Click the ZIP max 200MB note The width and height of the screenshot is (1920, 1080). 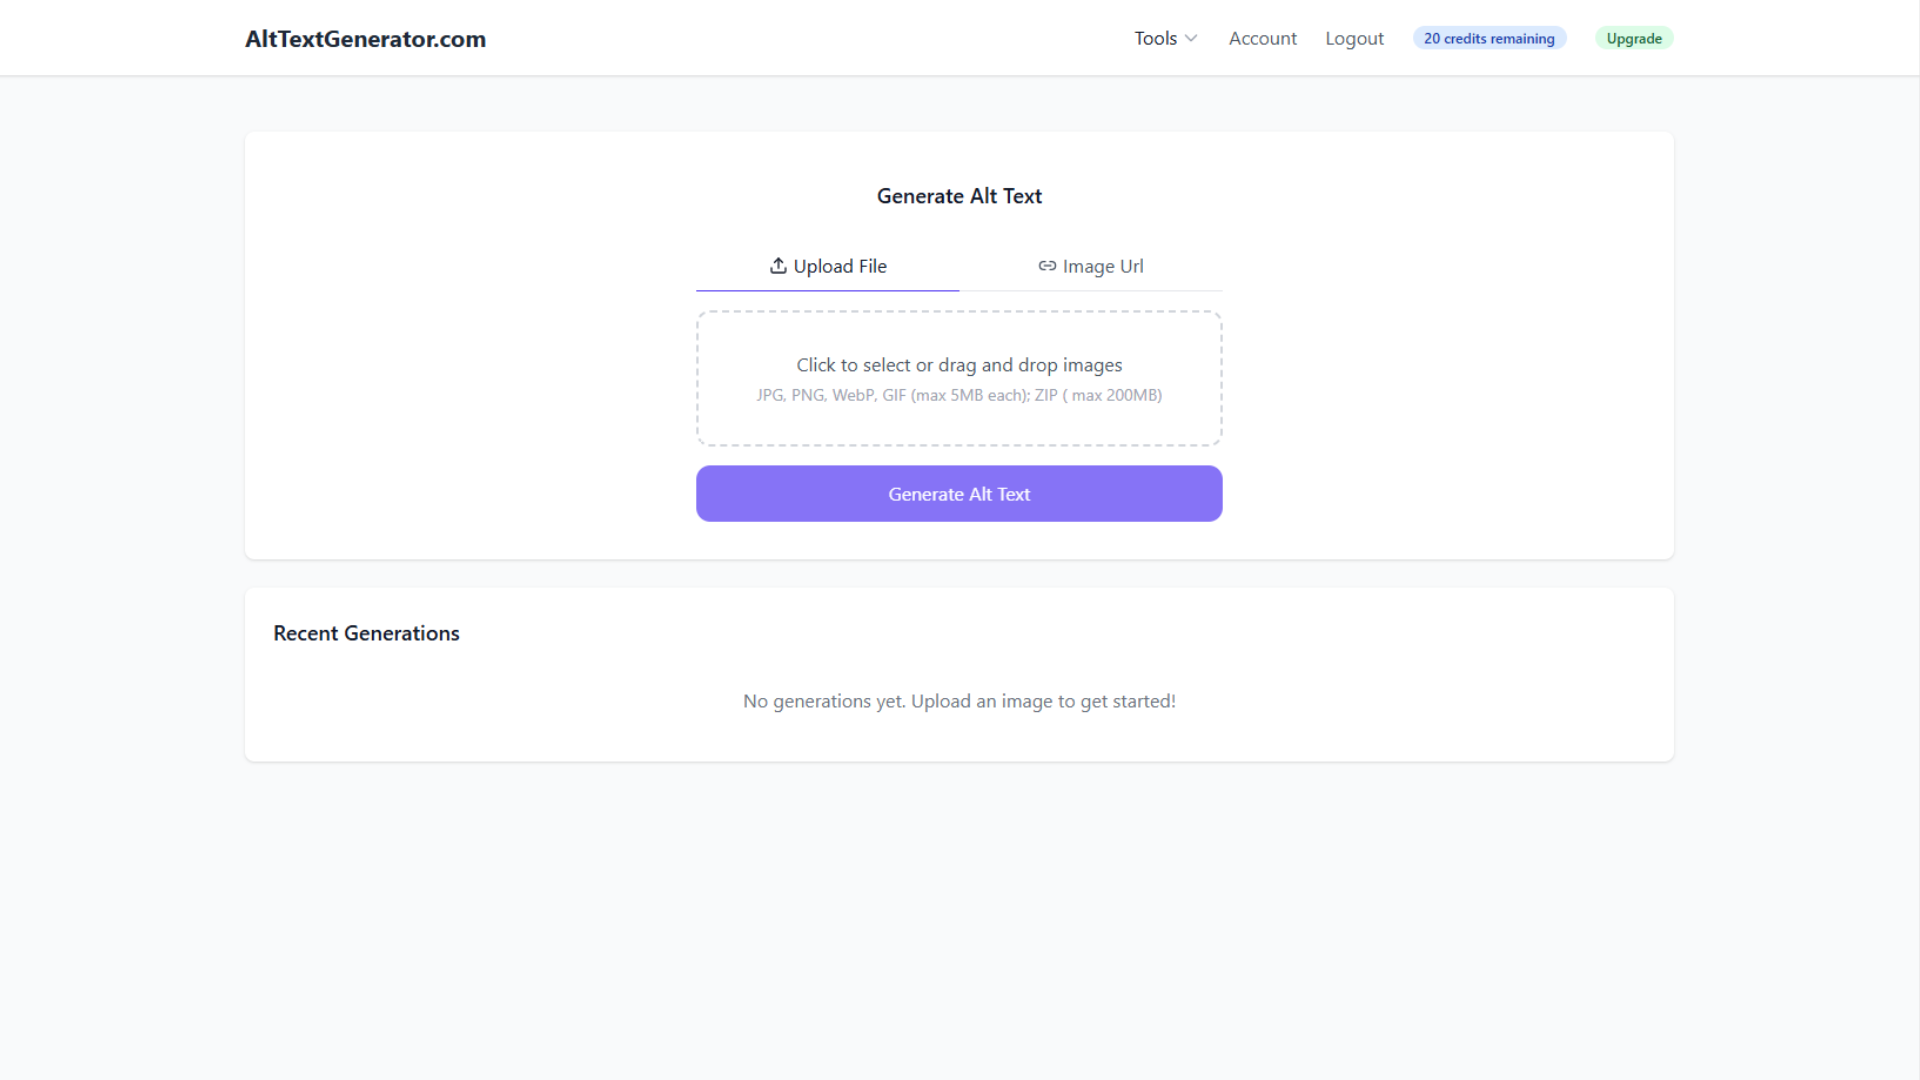tap(1098, 395)
